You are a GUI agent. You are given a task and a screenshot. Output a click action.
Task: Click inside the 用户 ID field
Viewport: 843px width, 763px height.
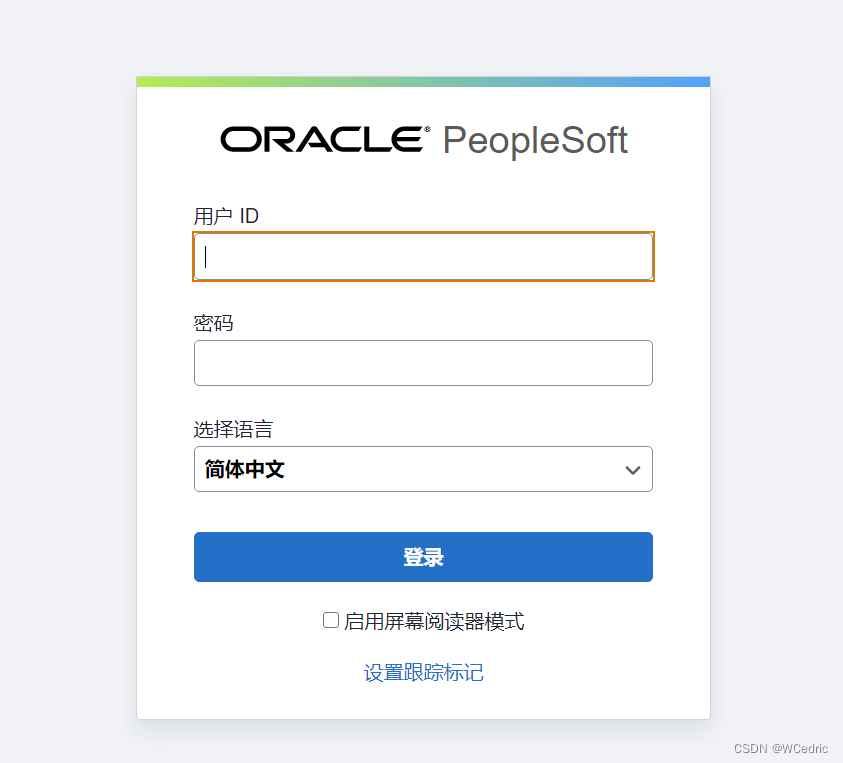(x=423, y=257)
